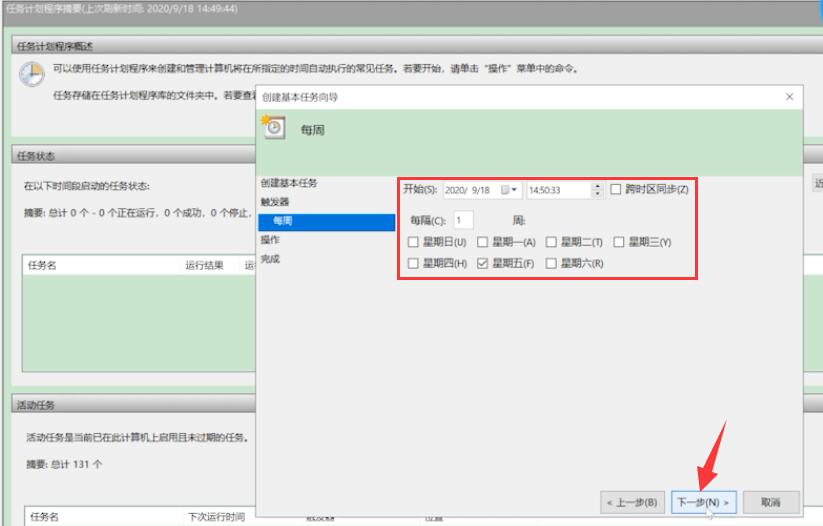Check the 星期四(H) checkbox
The image size is (823, 526).
(x=413, y=263)
